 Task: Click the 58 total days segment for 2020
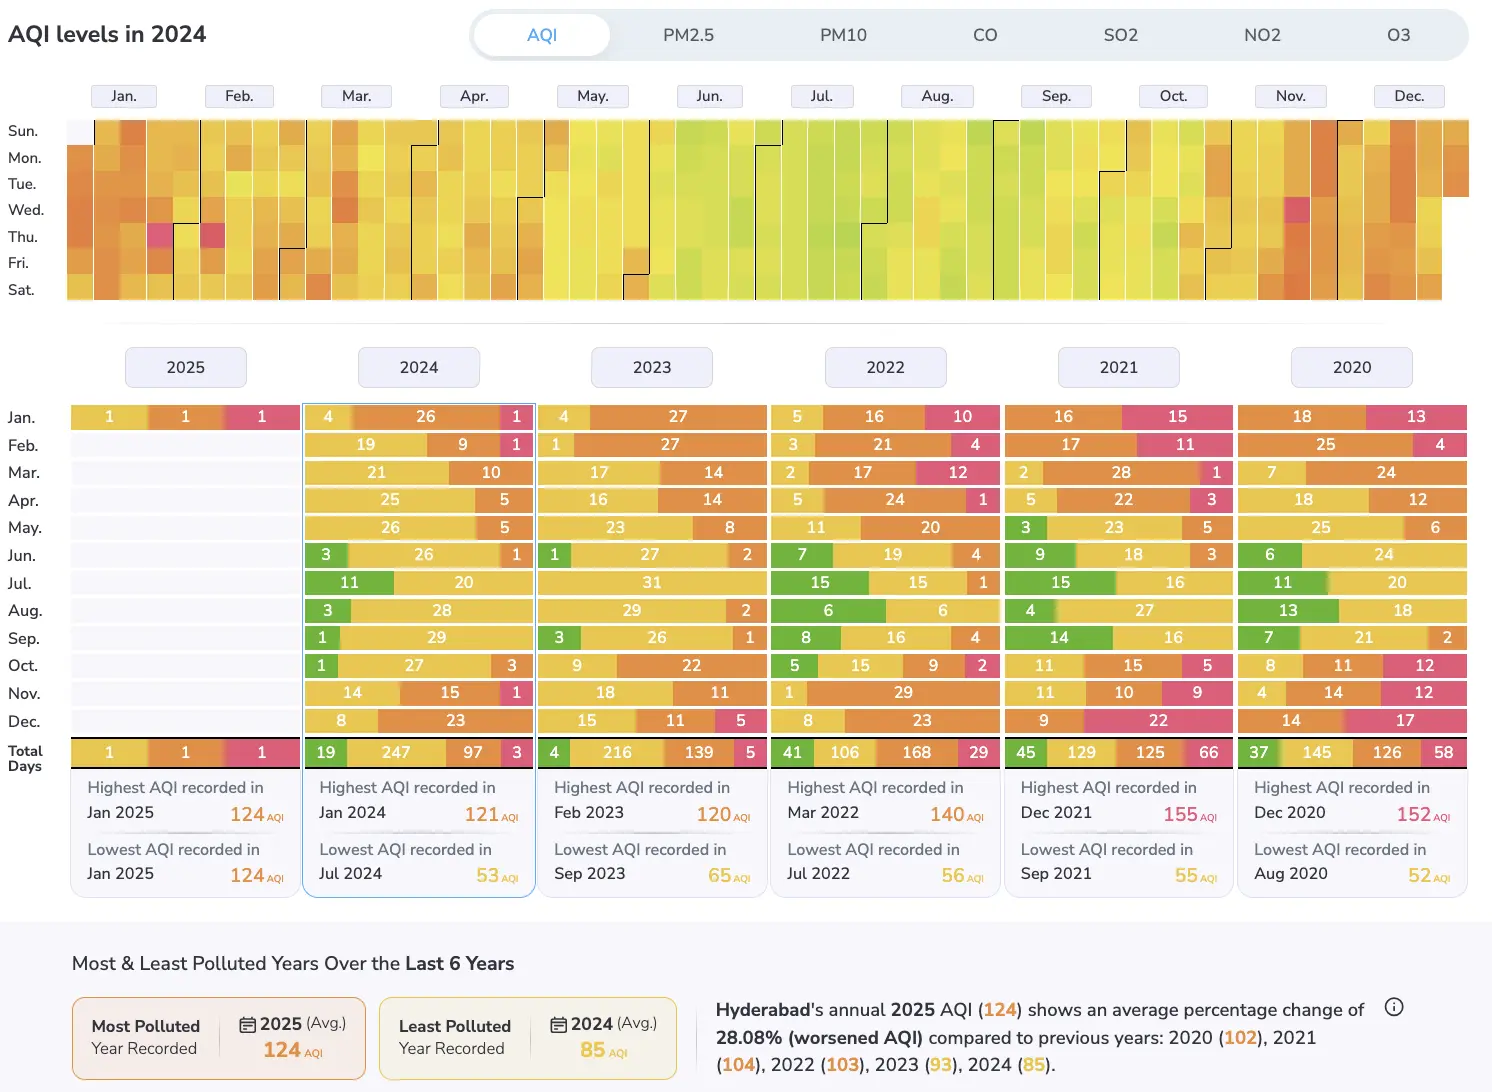[1444, 752]
